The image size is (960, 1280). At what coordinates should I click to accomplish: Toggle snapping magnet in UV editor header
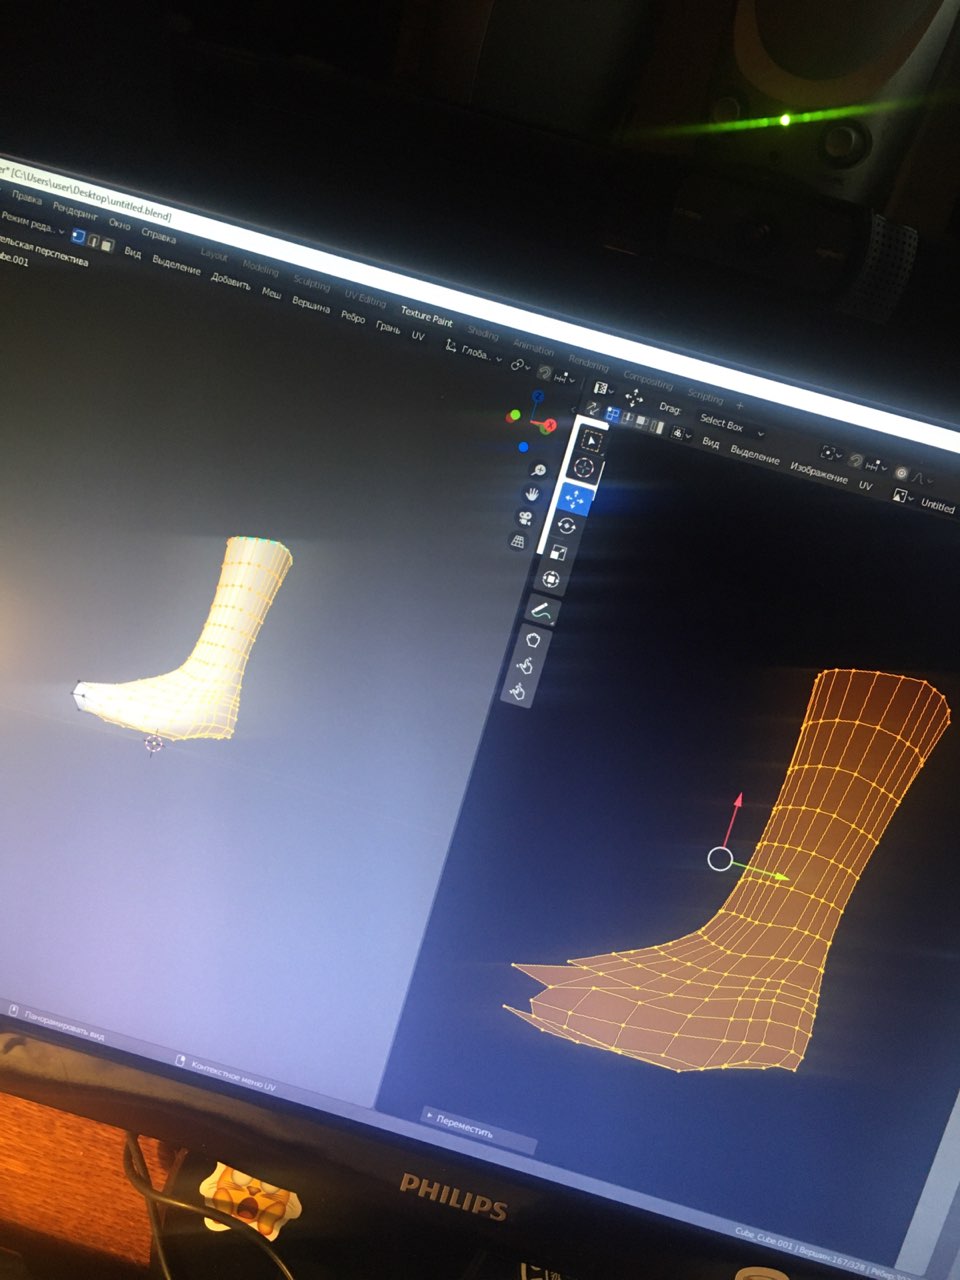[x=856, y=461]
